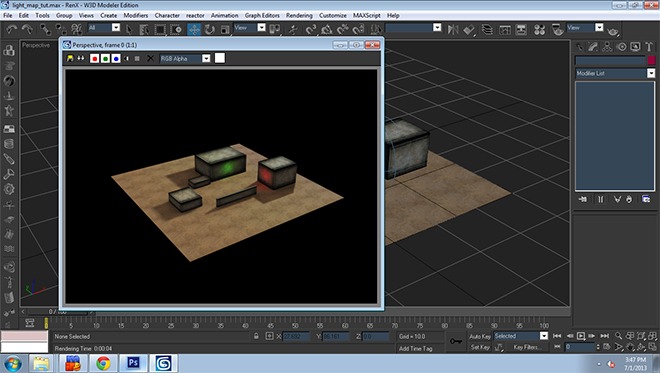Toggle red channel in render window
Image resolution: width=660 pixels, height=373 pixels.
tap(94, 59)
